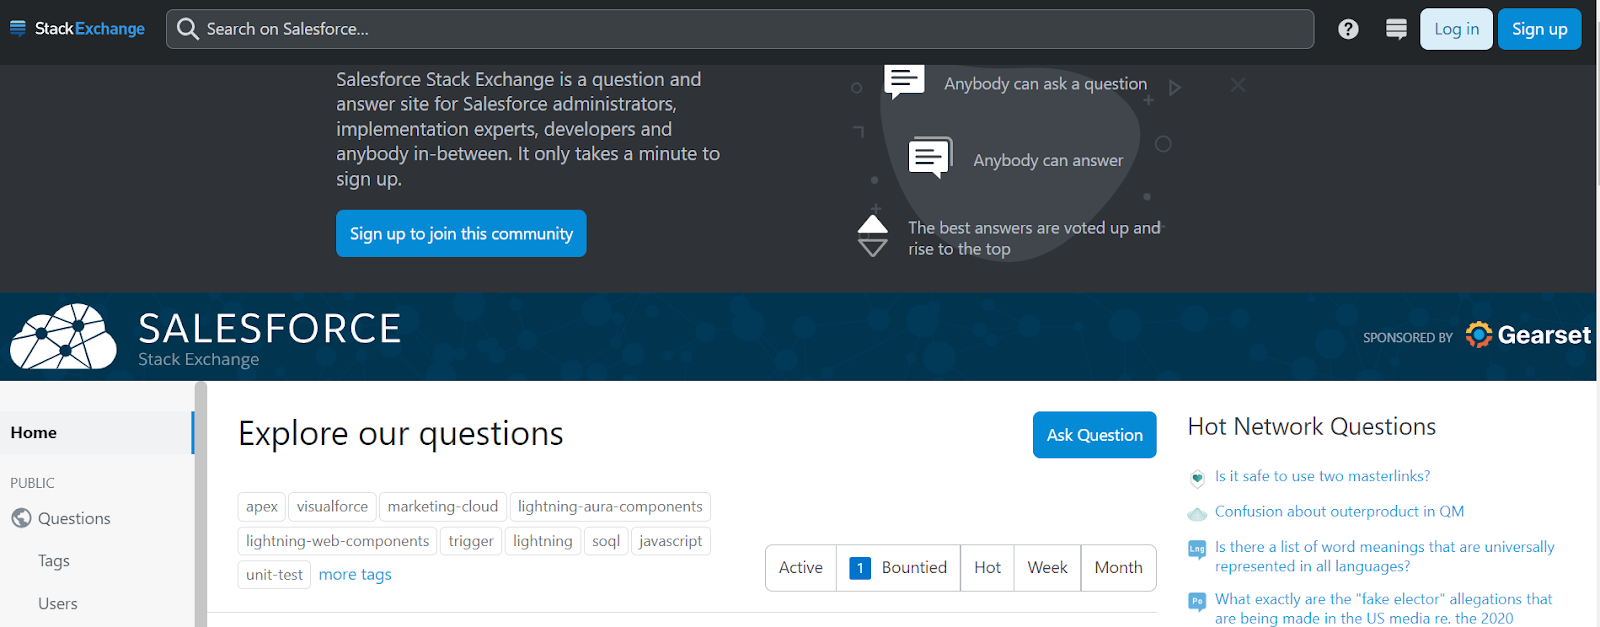This screenshot has height=627, width=1600.
Task: Click the Po site icon beside fake elector
Action: coord(1197,601)
